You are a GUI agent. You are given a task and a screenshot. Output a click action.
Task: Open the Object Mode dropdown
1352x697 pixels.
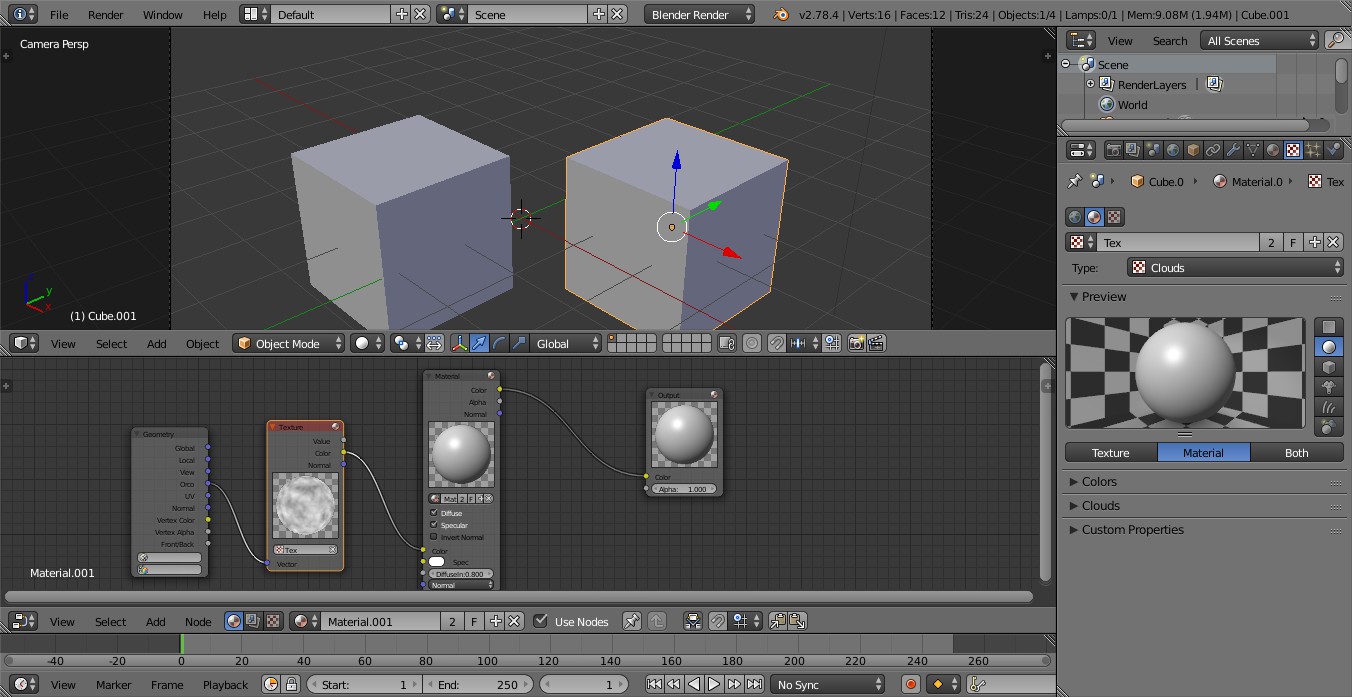(x=288, y=343)
